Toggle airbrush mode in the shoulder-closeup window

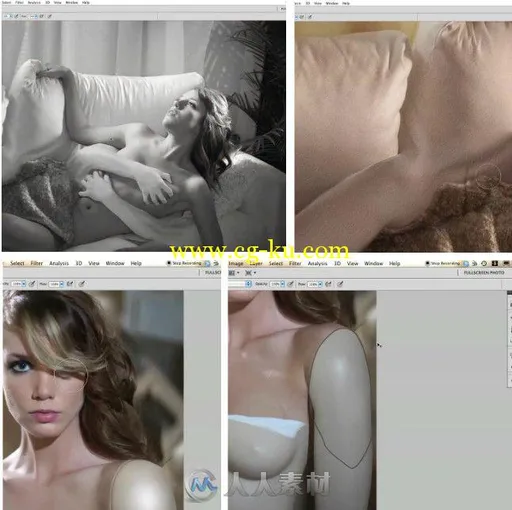[x=328, y=284]
